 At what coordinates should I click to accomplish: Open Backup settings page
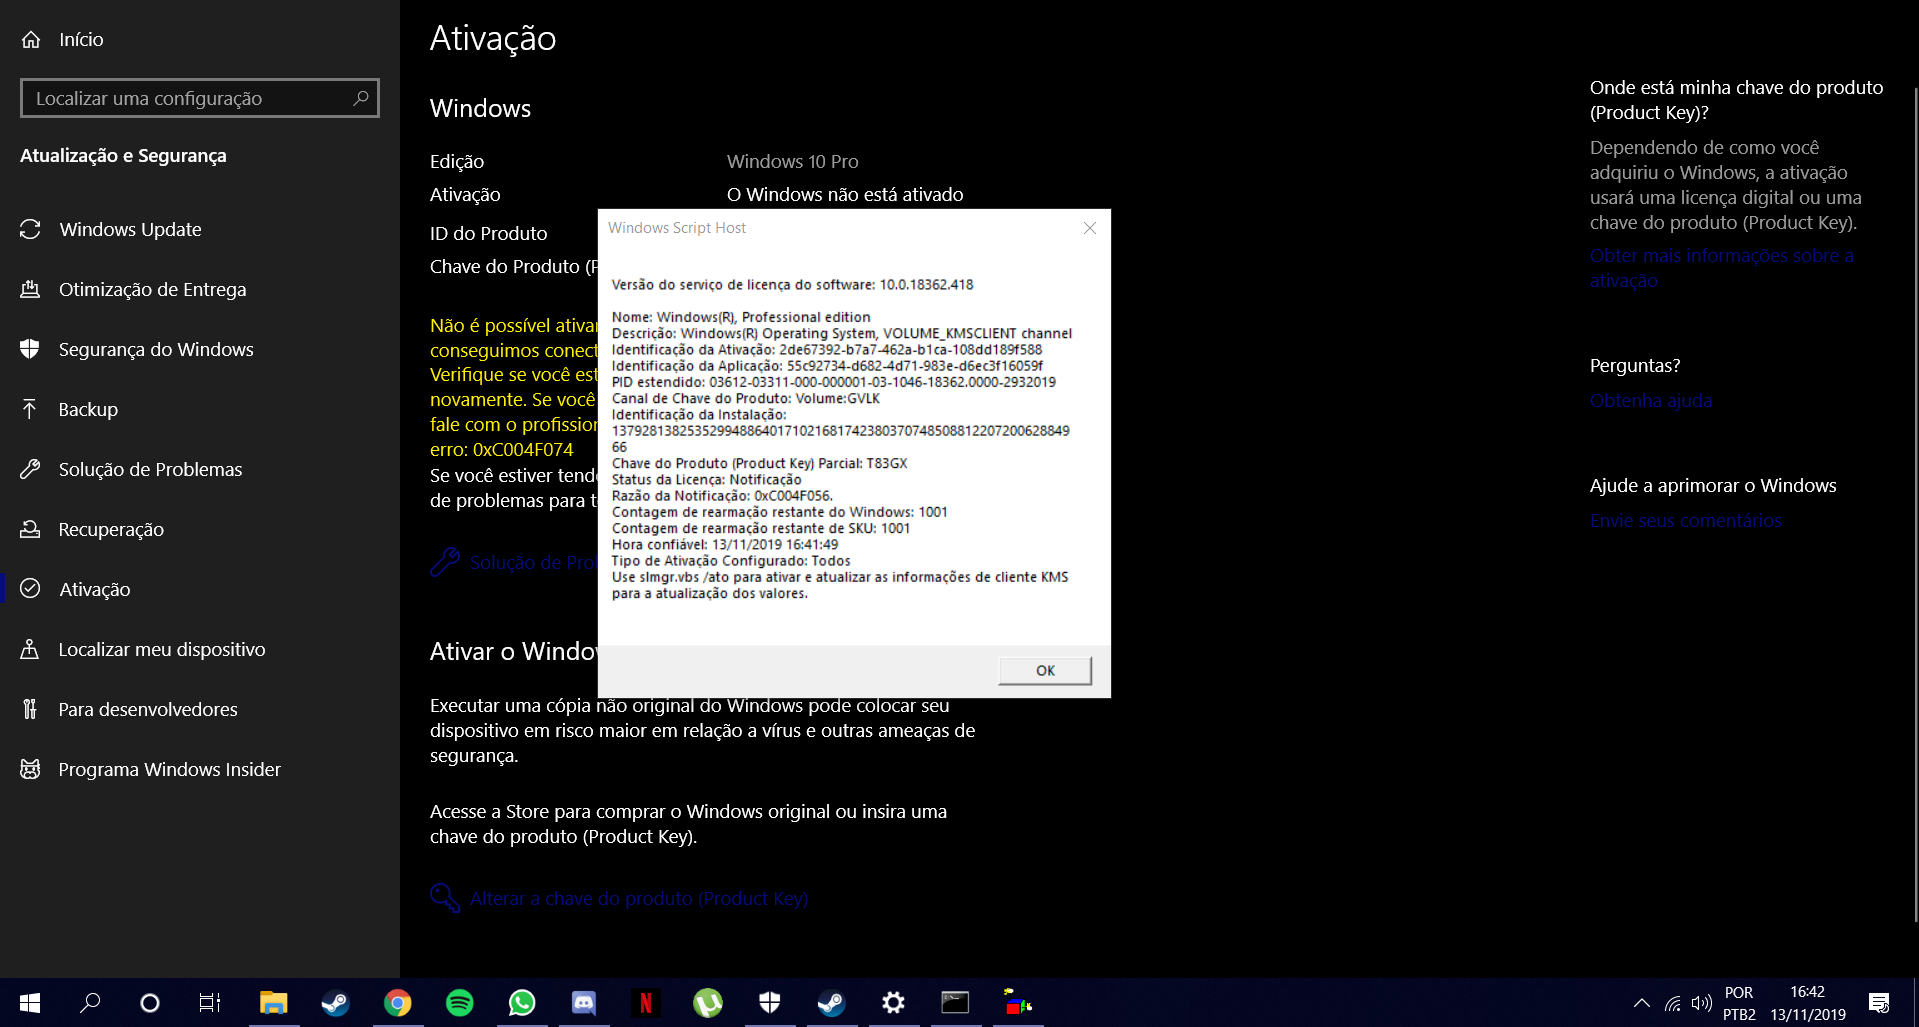pyautogui.click(x=200, y=409)
